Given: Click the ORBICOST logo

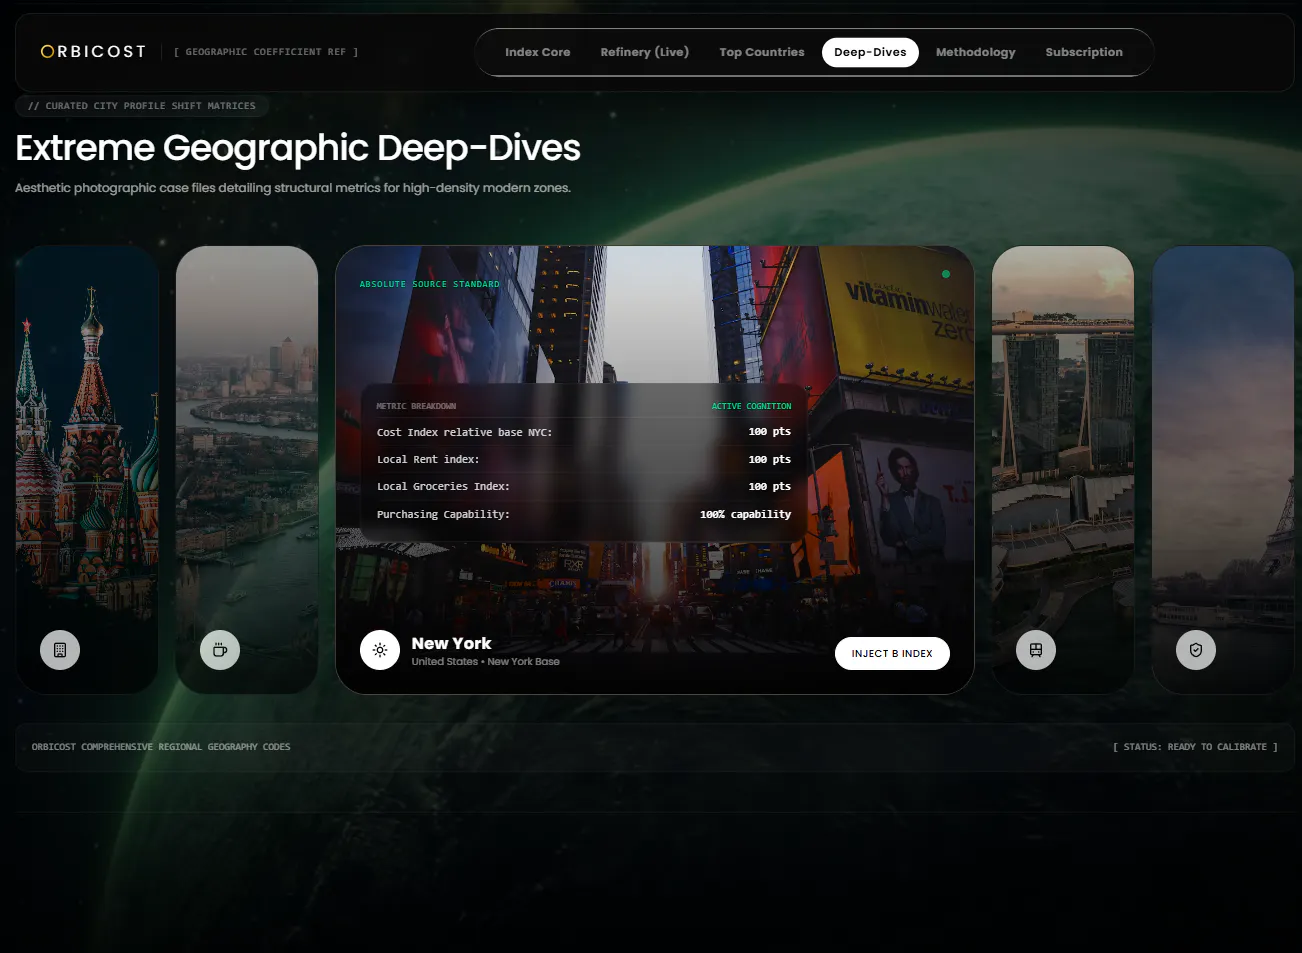Looking at the screenshot, I should [x=93, y=52].
